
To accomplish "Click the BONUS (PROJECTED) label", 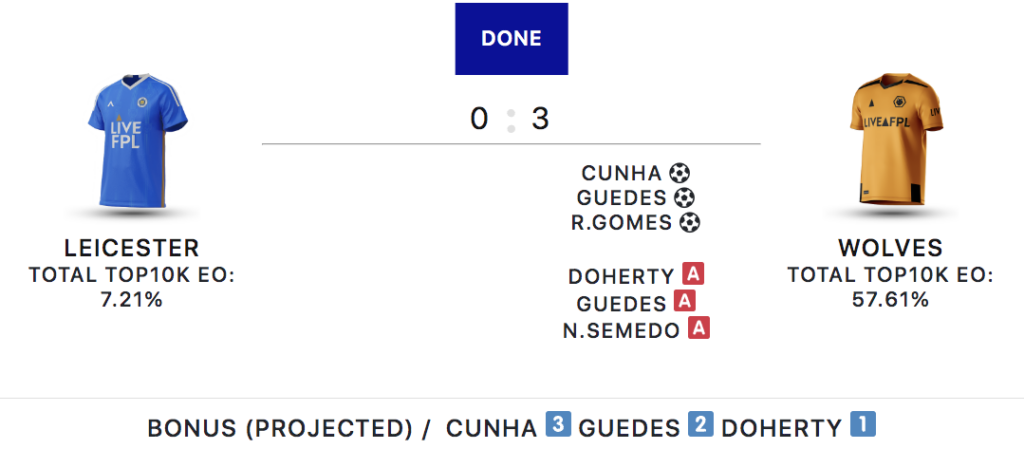I will [x=280, y=428].
